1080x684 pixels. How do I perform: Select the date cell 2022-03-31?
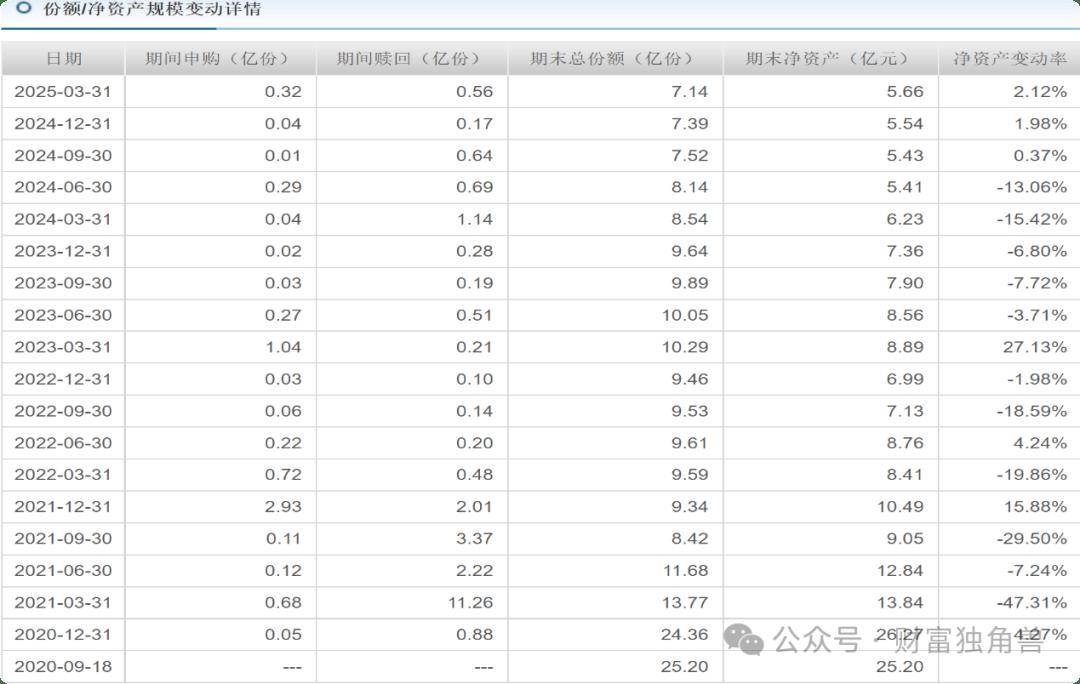coord(63,475)
